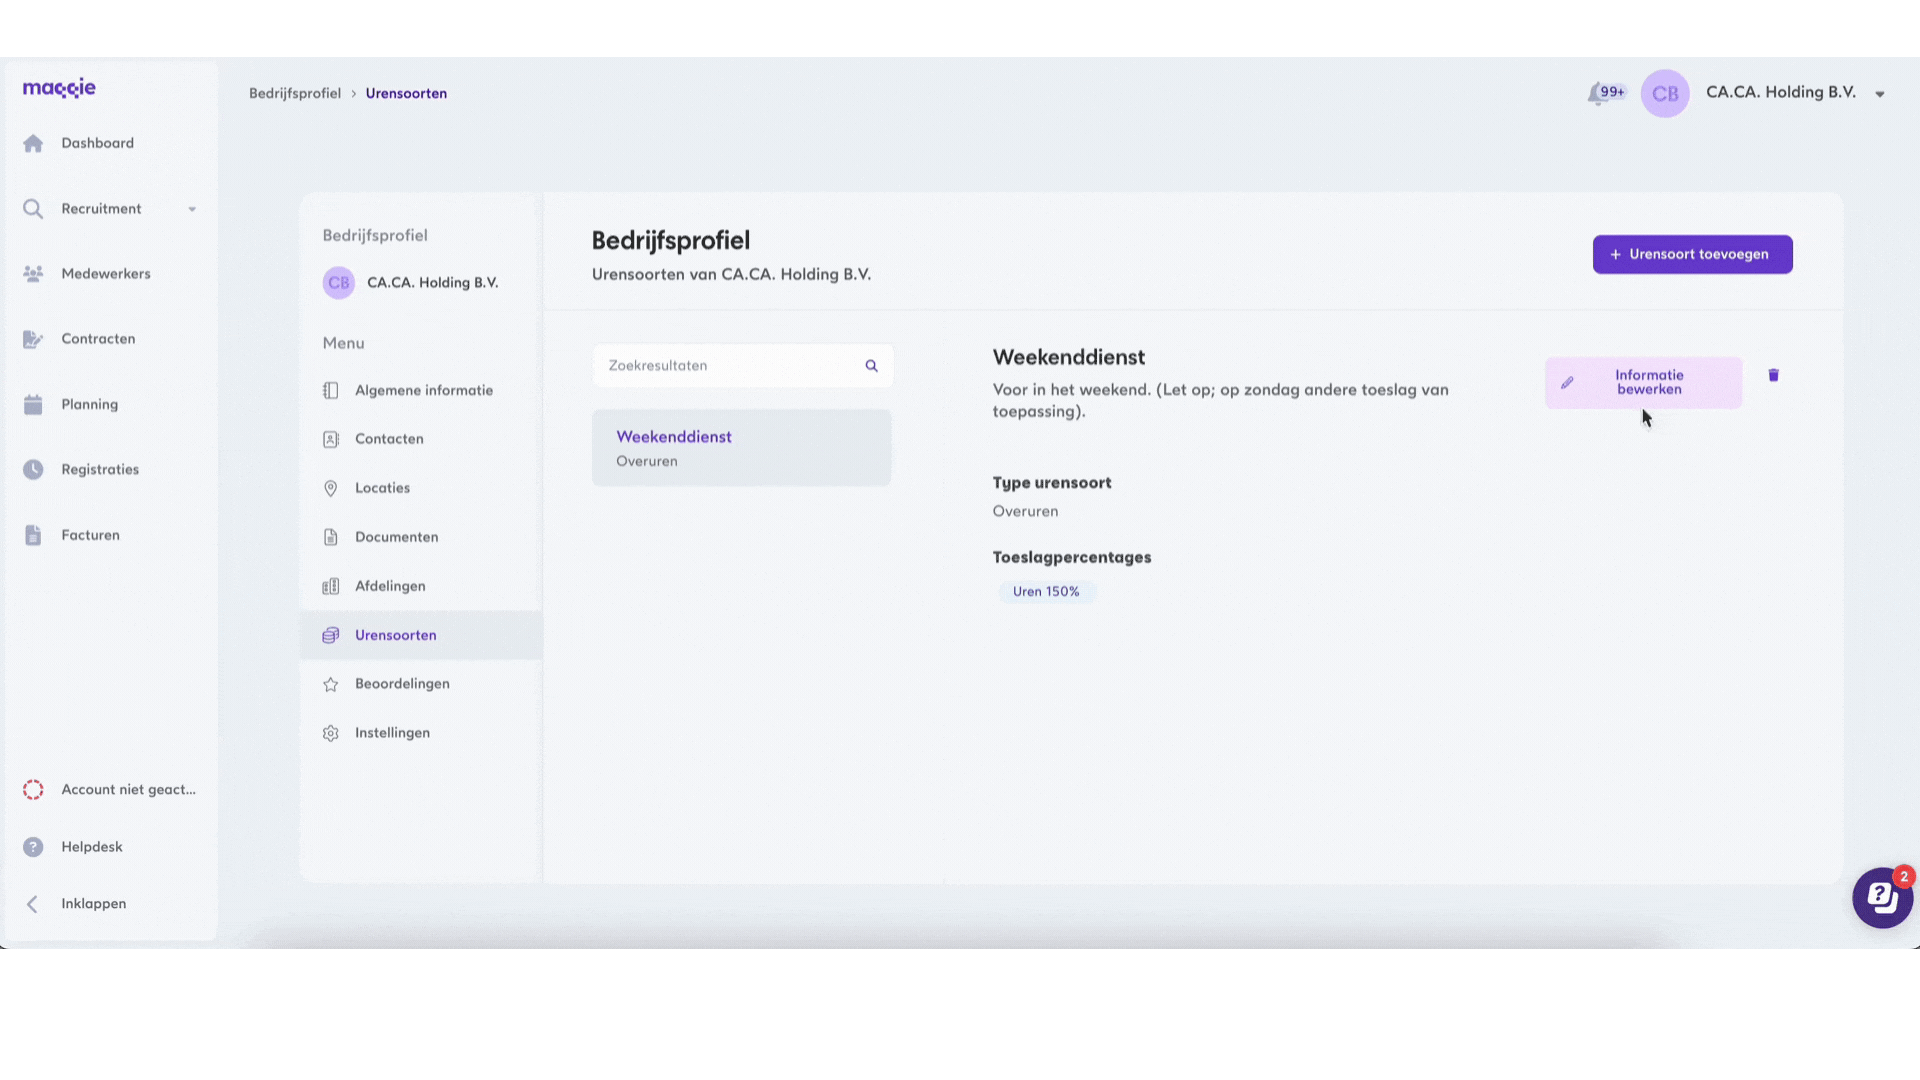Click into the Zoekresultaten search field
The width and height of the screenshot is (1920, 1080).
[730, 366]
